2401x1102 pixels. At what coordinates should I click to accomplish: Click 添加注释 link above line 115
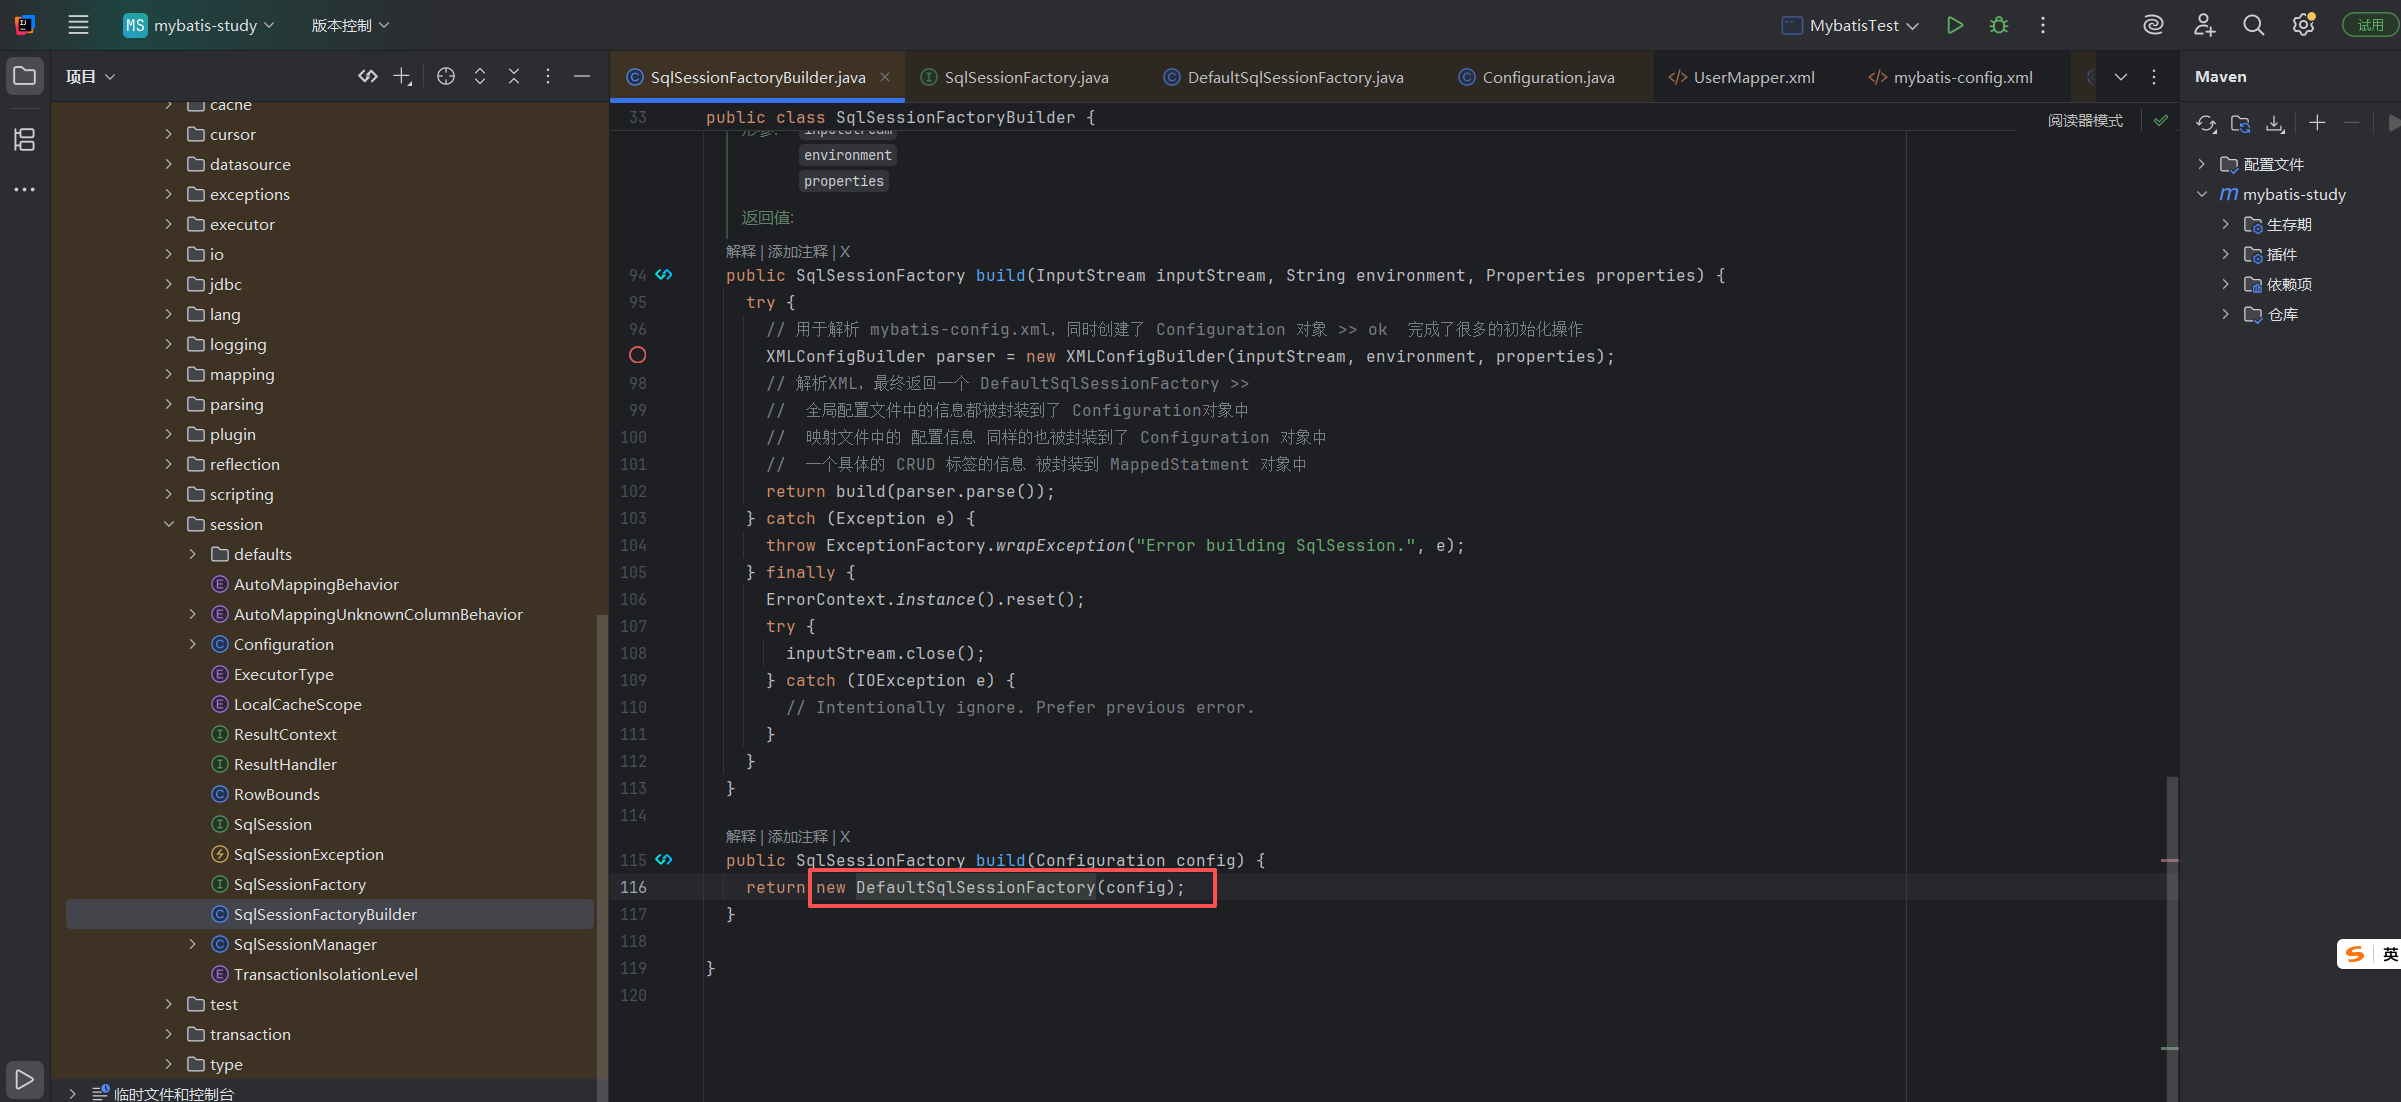click(x=798, y=836)
